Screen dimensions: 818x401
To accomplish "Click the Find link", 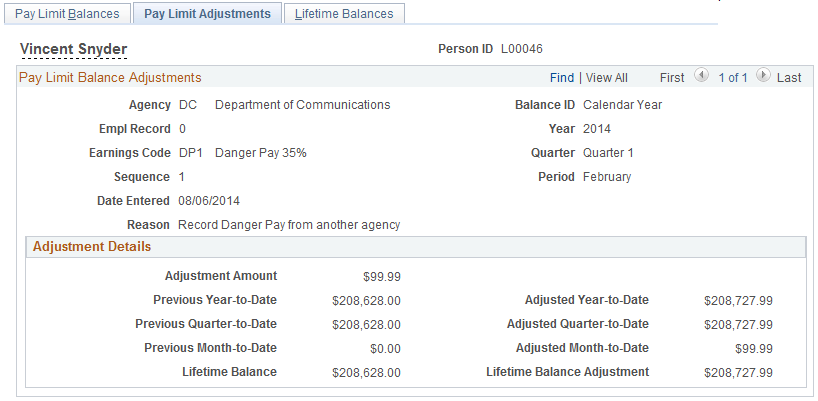I will tap(562, 78).
